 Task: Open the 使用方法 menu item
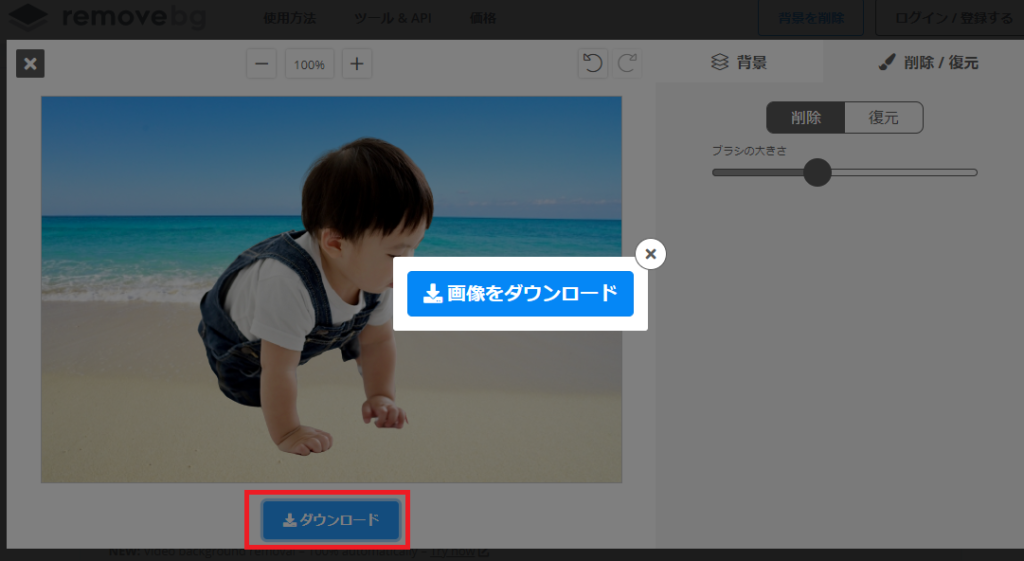click(289, 18)
